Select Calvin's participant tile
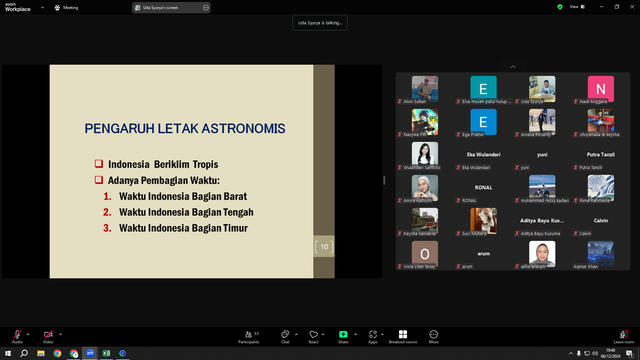Image resolution: width=640 pixels, height=360 pixels. point(600,222)
